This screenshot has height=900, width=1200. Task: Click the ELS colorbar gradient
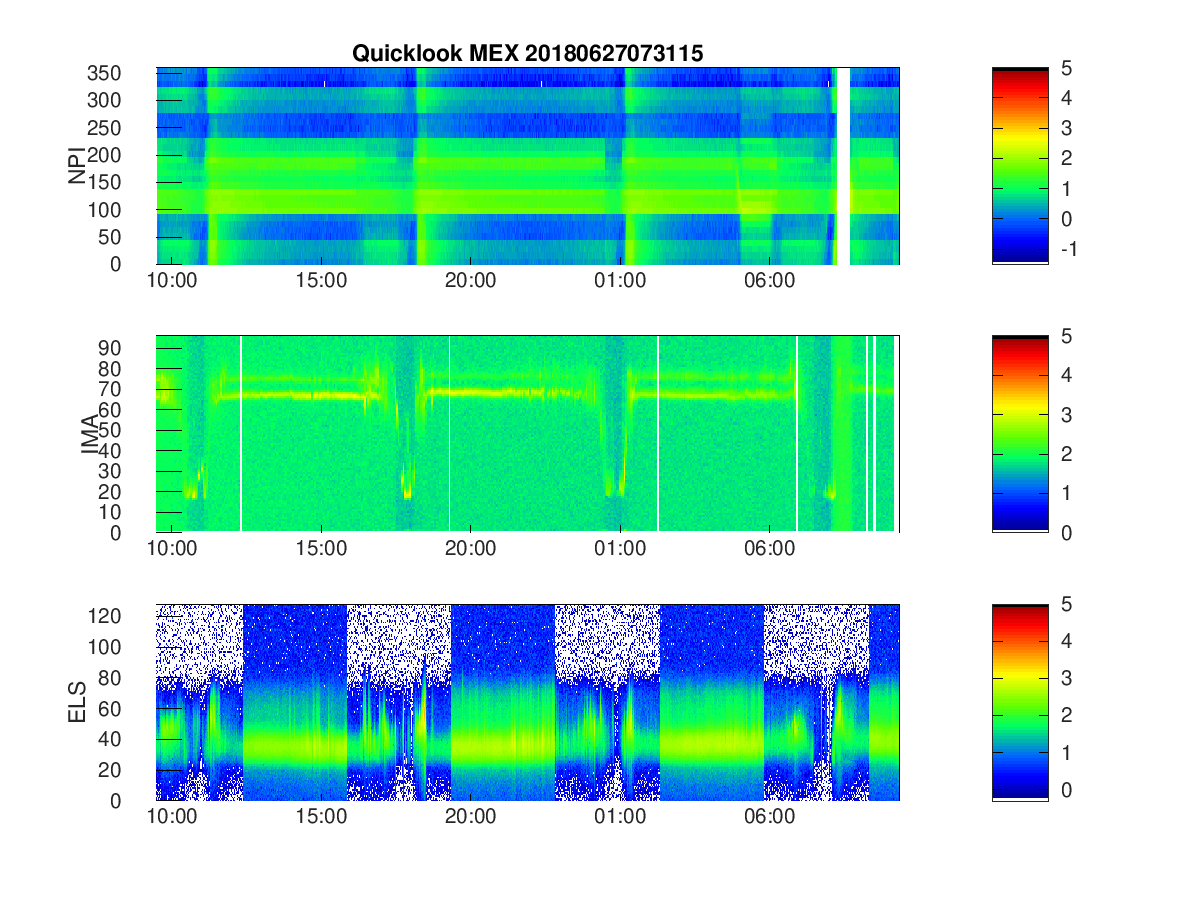tap(1020, 702)
